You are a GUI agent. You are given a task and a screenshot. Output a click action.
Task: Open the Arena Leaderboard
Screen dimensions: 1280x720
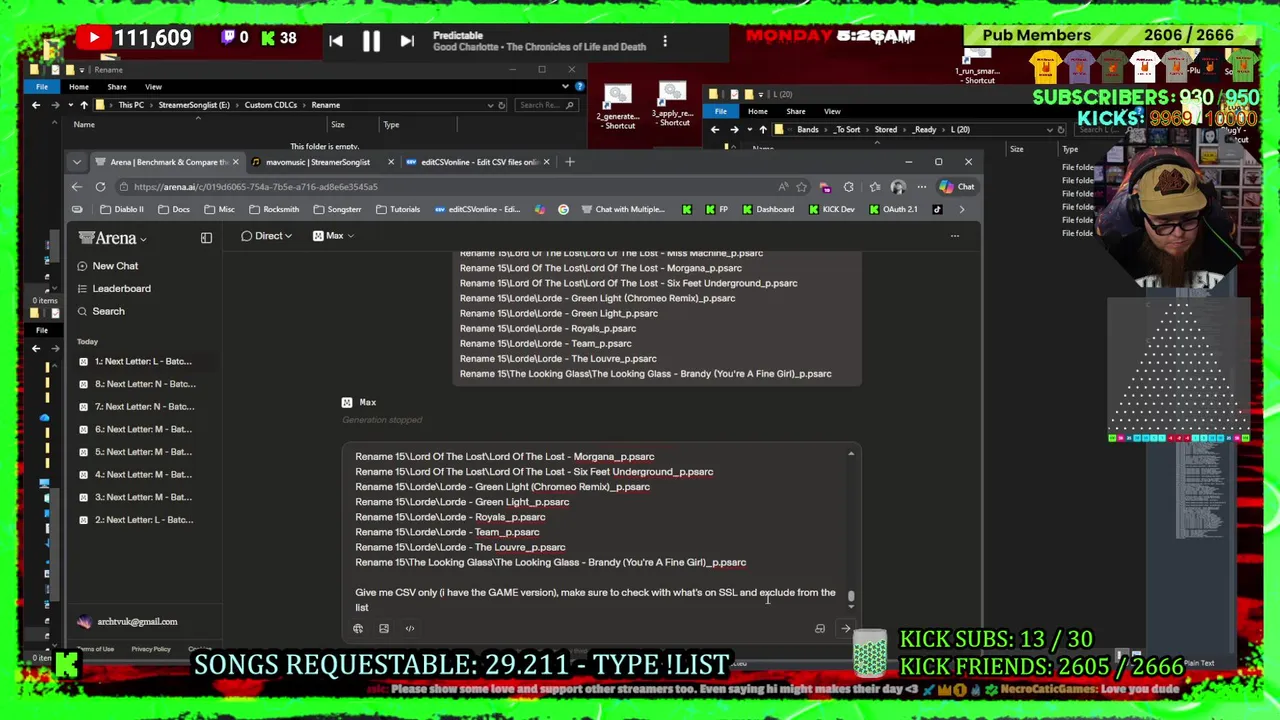(114, 289)
